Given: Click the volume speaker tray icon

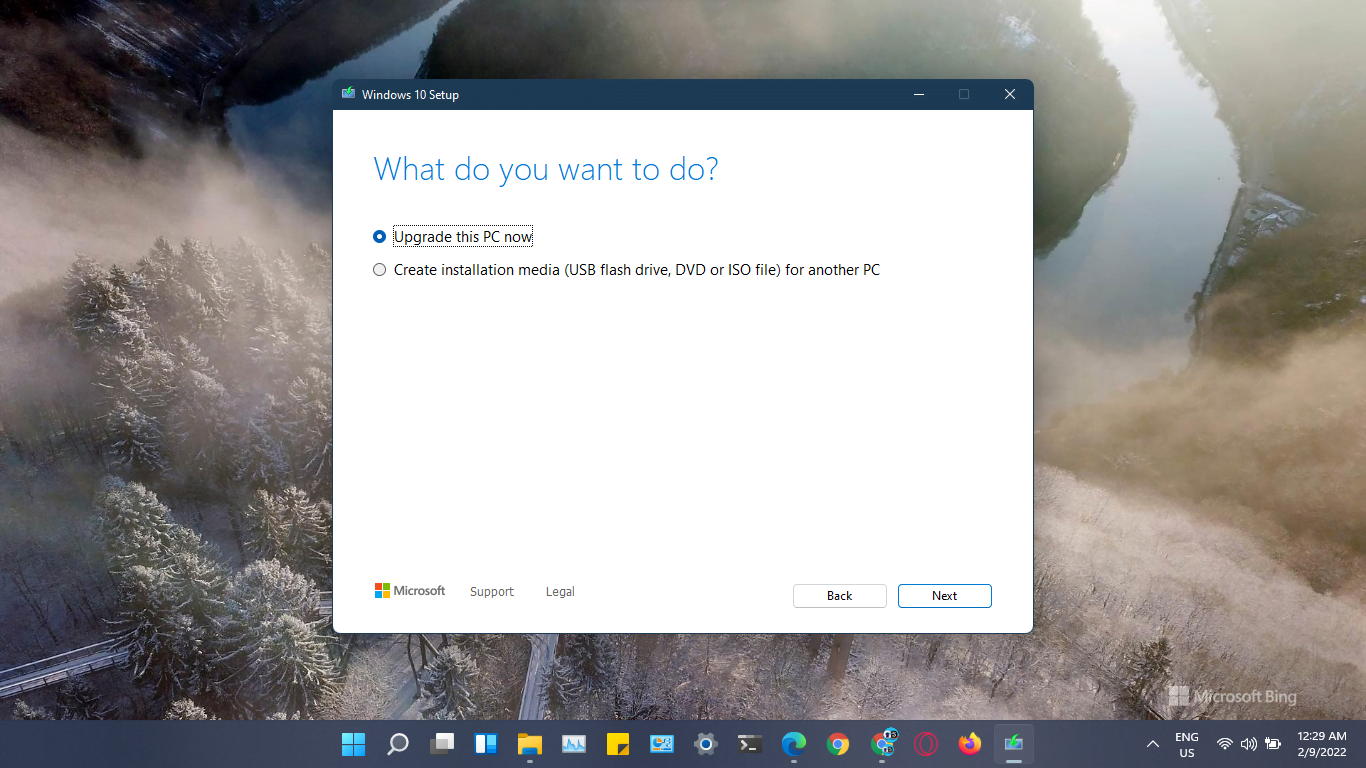Looking at the screenshot, I should pos(1248,744).
